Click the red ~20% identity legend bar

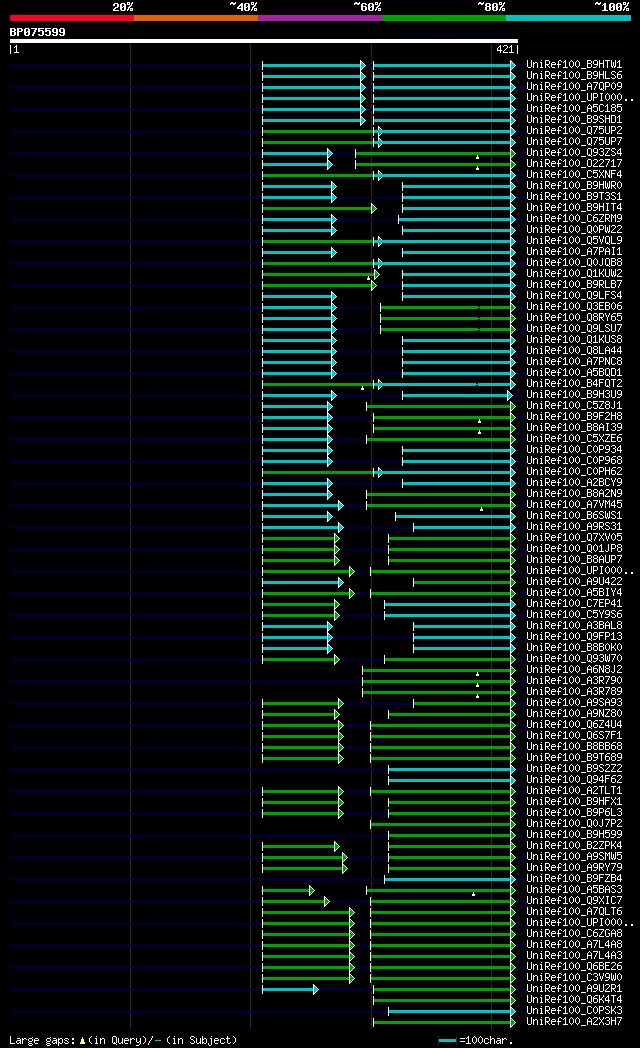[71, 18]
